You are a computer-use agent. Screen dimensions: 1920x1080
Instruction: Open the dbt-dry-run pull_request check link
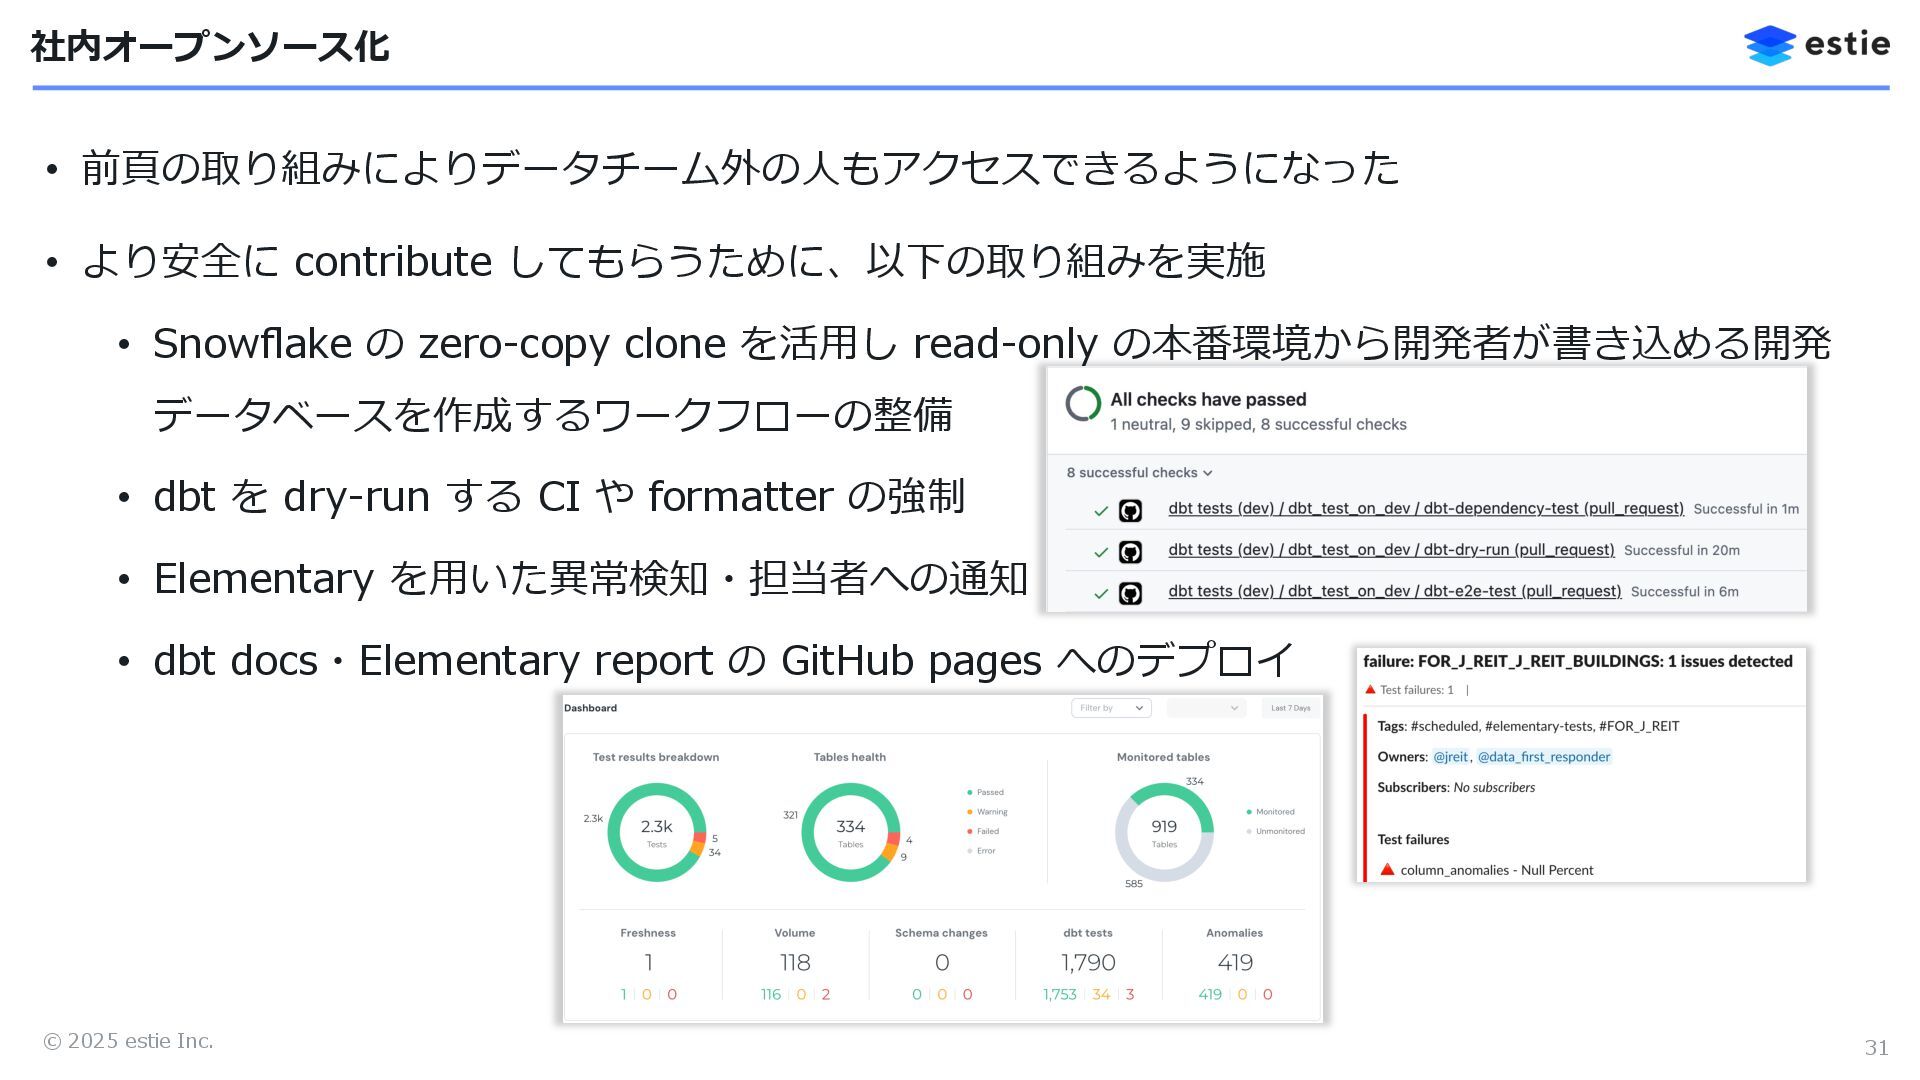(x=1391, y=550)
